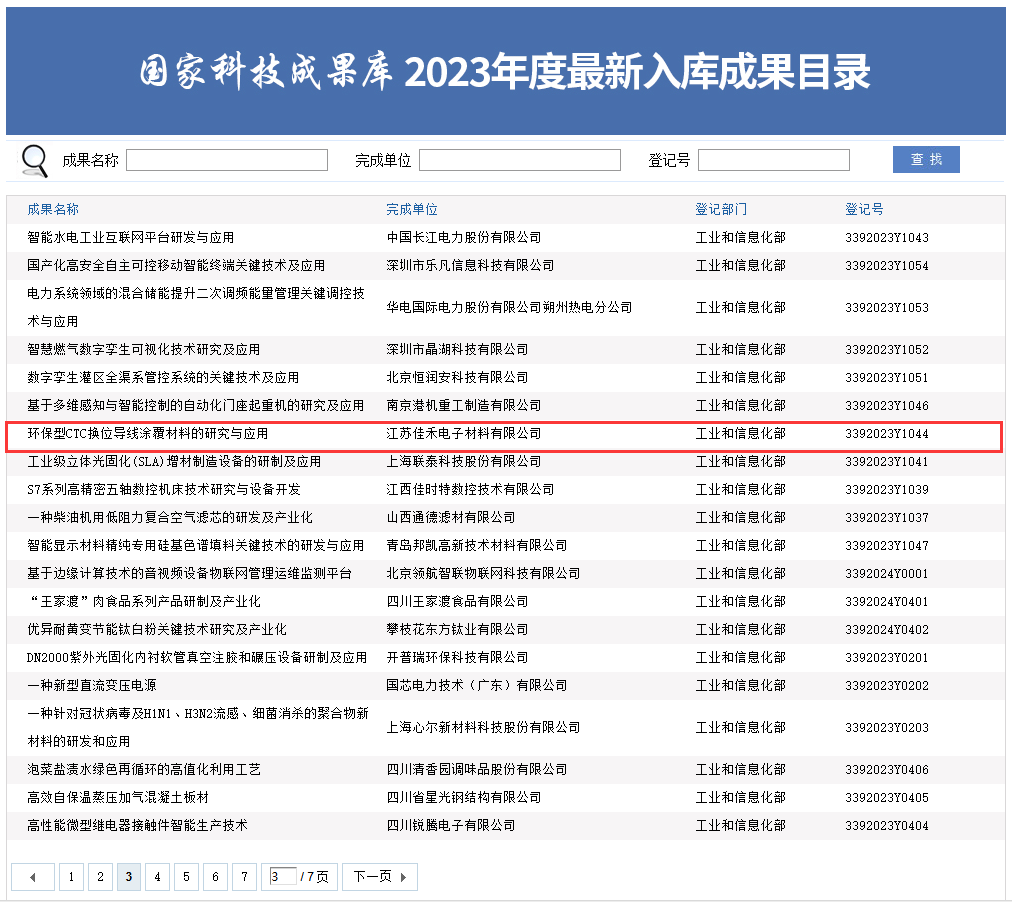Click the 下一页 next page button
The width and height of the screenshot is (1012, 902).
click(x=380, y=877)
